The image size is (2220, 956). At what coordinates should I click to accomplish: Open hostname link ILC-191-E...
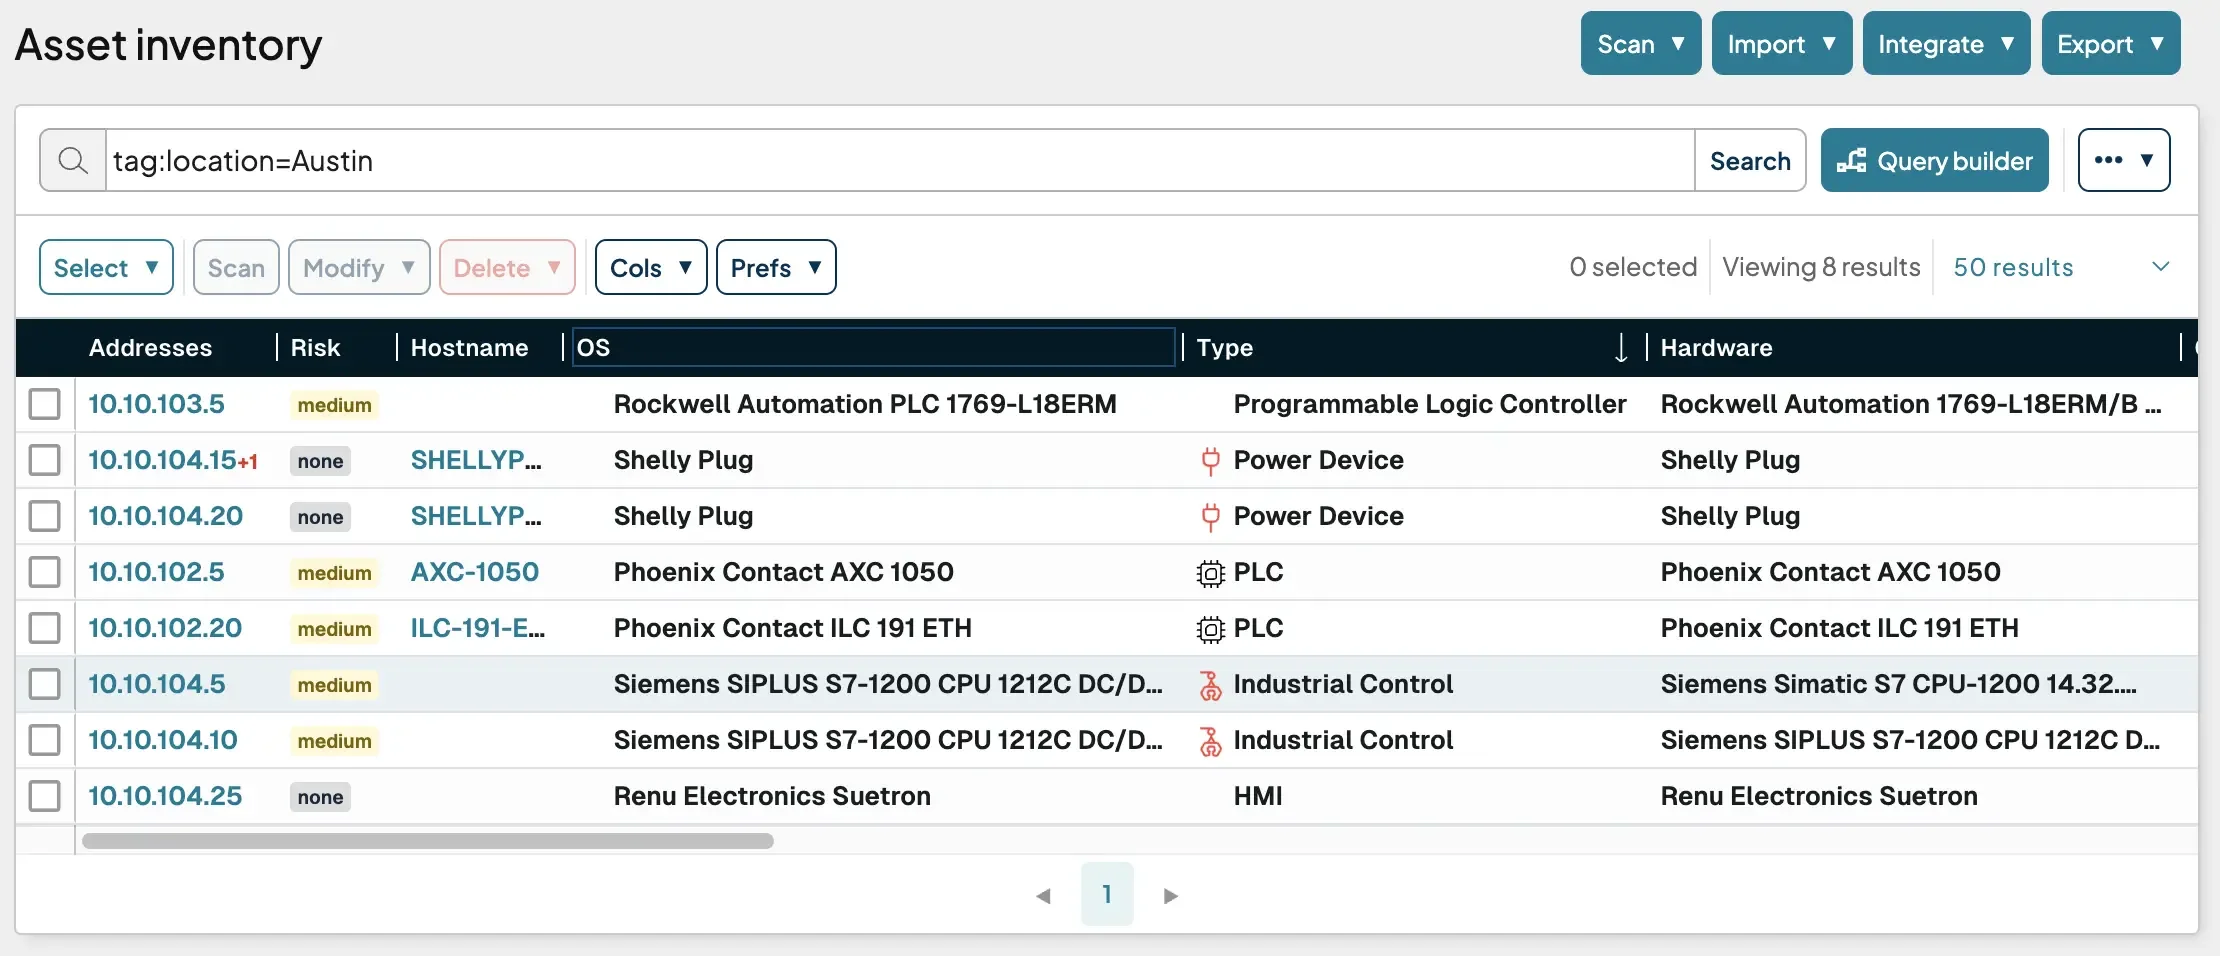[478, 628]
